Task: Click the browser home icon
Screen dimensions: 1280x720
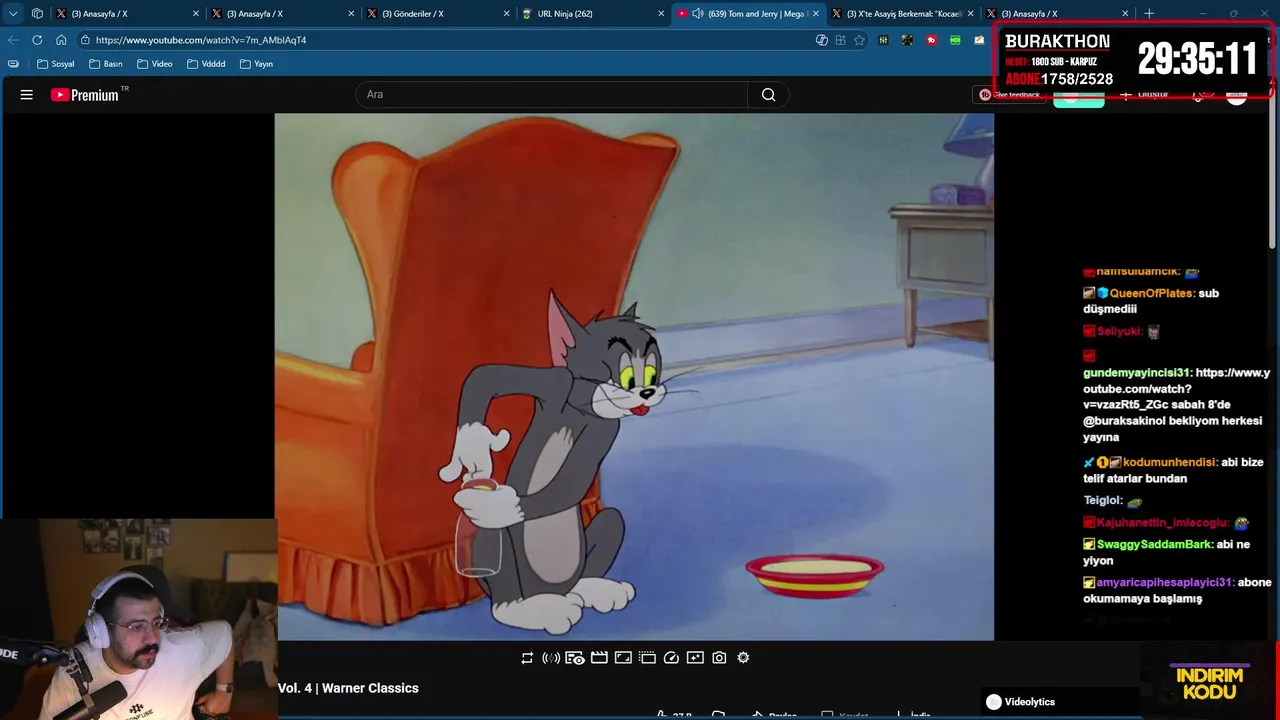Action: tap(61, 40)
